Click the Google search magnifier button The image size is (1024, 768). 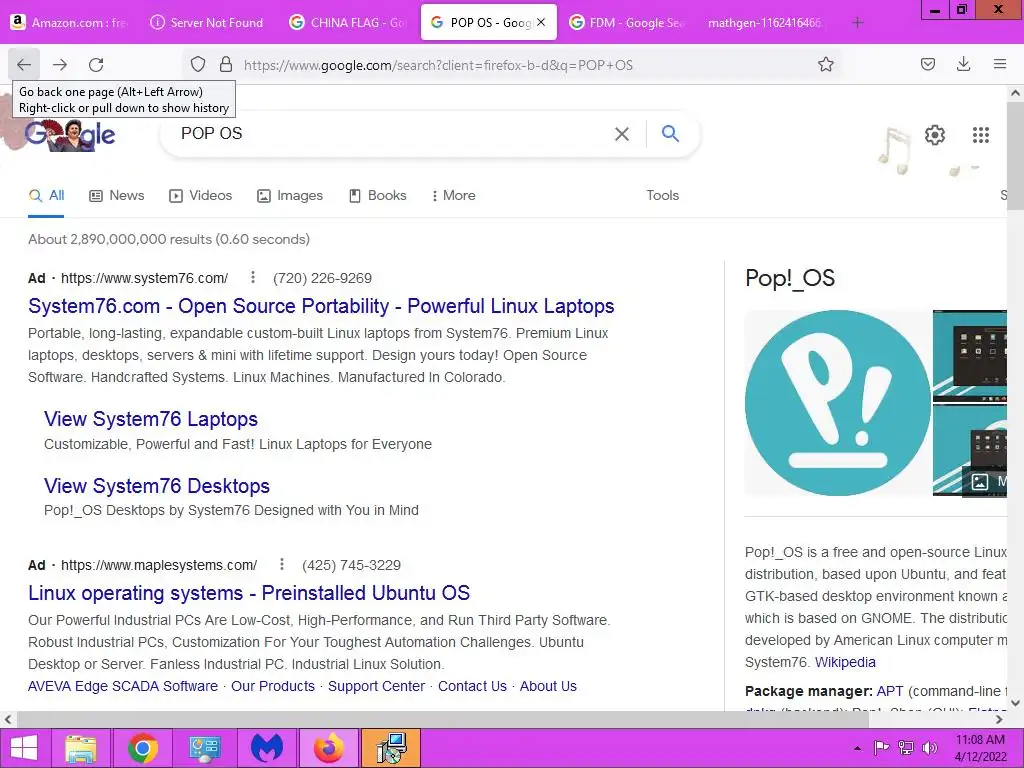670,134
